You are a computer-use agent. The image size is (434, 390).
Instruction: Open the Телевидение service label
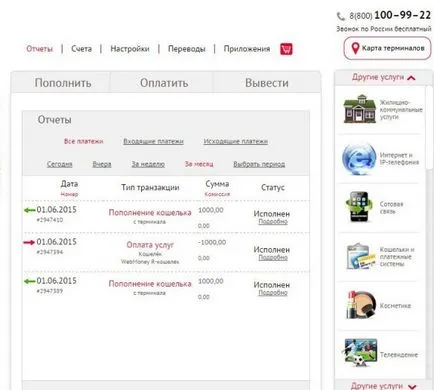[399, 355]
